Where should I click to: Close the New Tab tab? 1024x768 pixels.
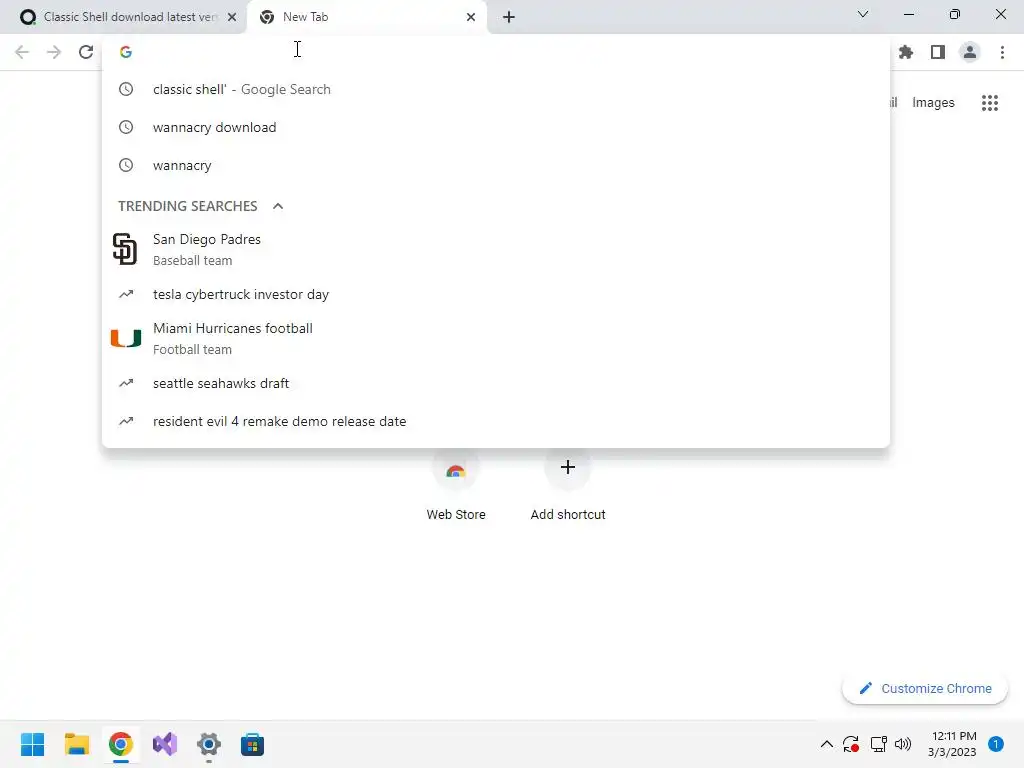pyautogui.click(x=471, y=17)
